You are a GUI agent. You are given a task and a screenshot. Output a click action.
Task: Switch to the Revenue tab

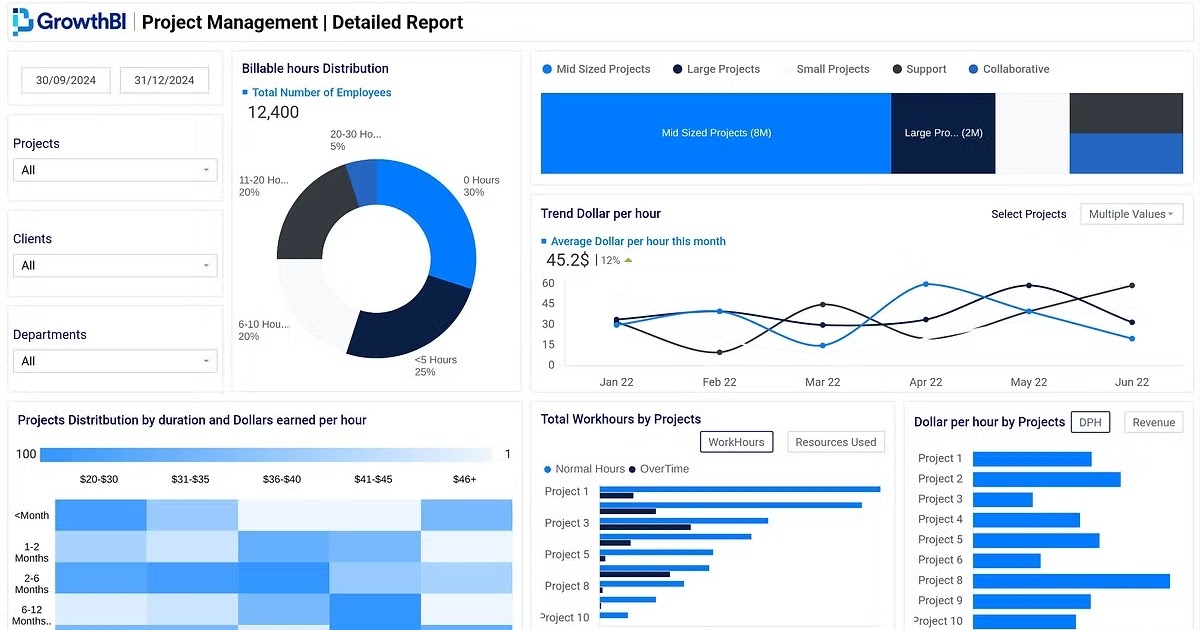[x=1153, y=422]
